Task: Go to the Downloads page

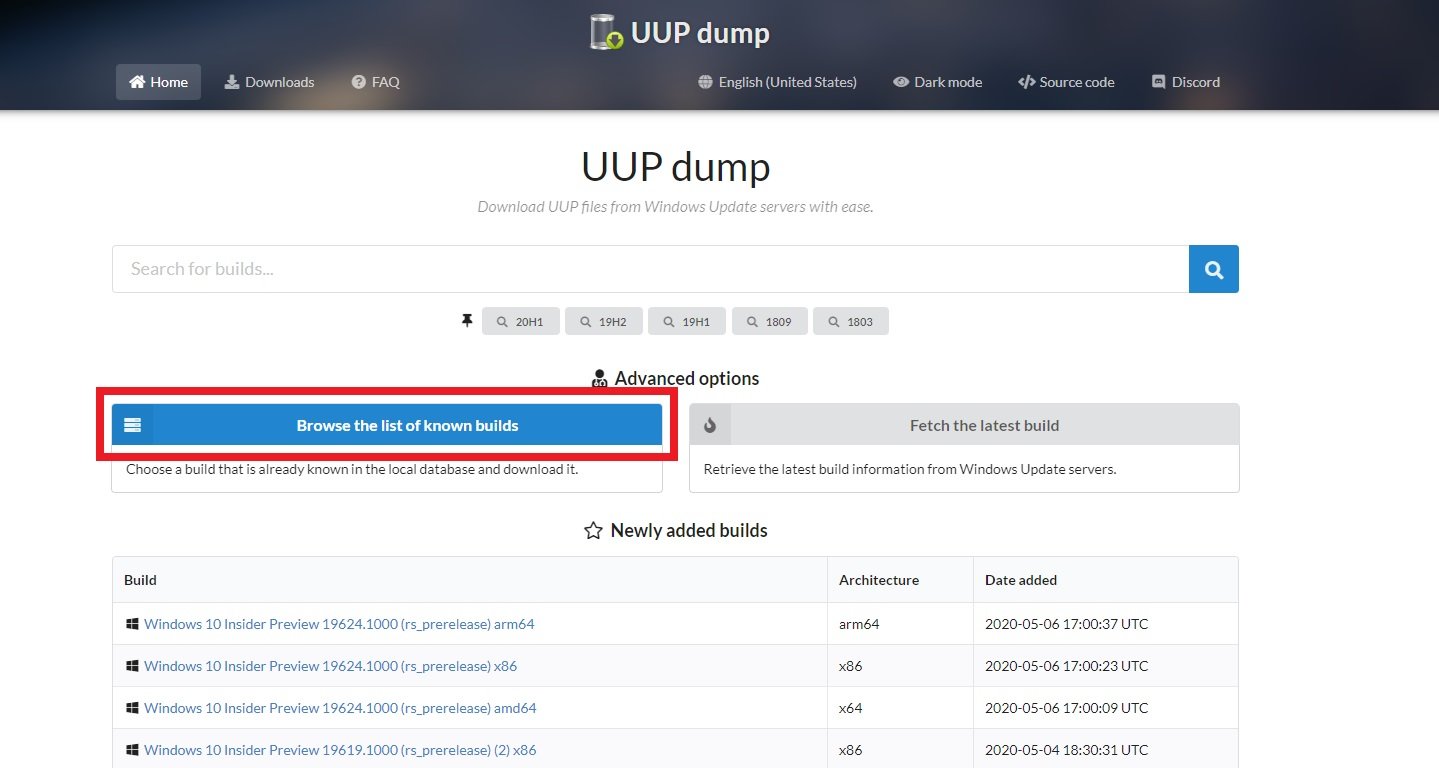Action: tap(269, 82)
